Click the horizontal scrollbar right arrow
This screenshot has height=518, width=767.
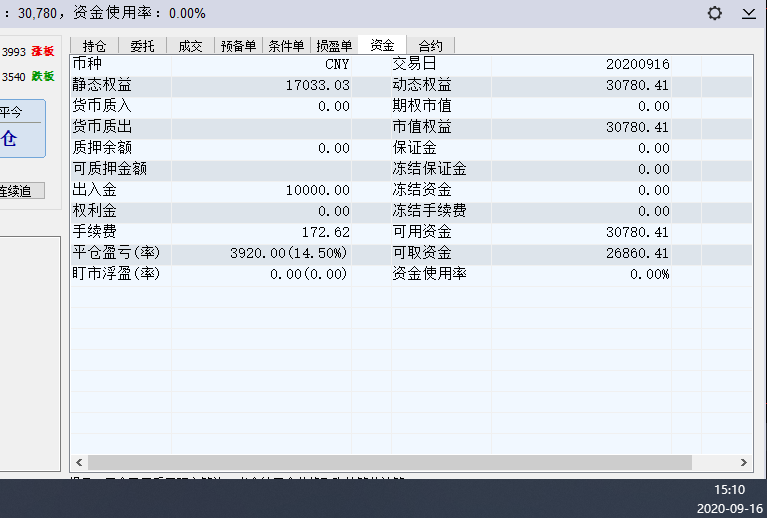coord(744,462)
